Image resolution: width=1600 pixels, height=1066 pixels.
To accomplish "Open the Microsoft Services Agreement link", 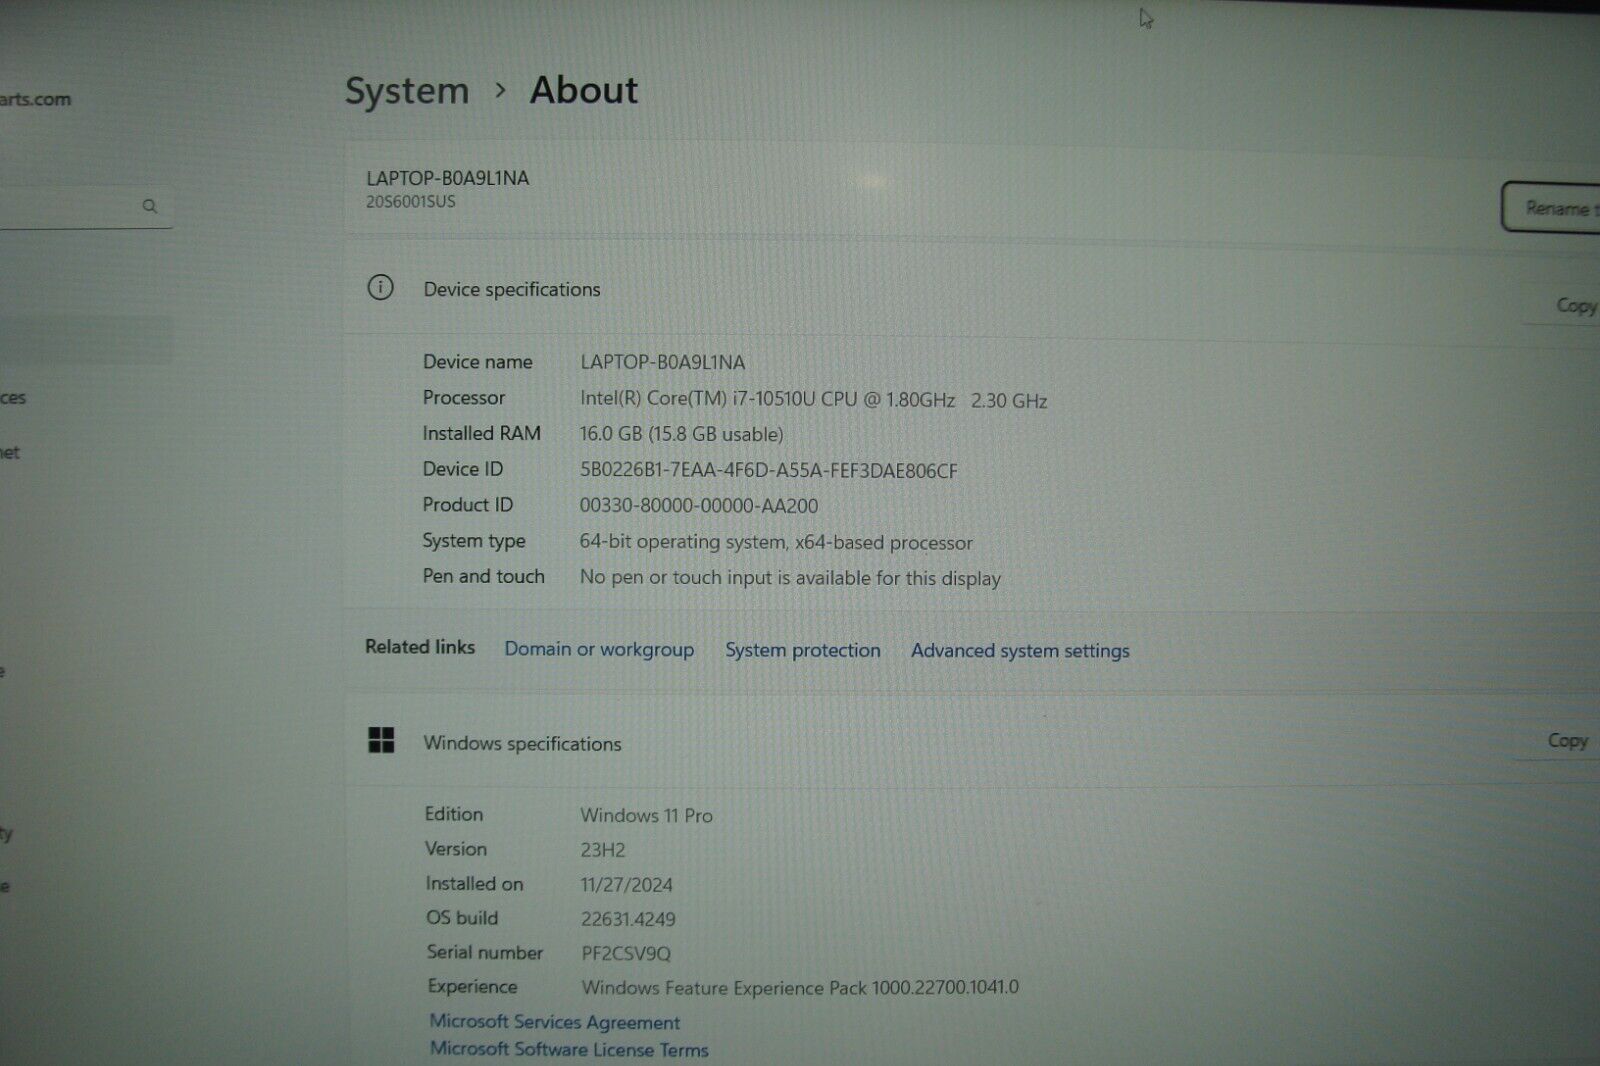I will coord(554,1022).
